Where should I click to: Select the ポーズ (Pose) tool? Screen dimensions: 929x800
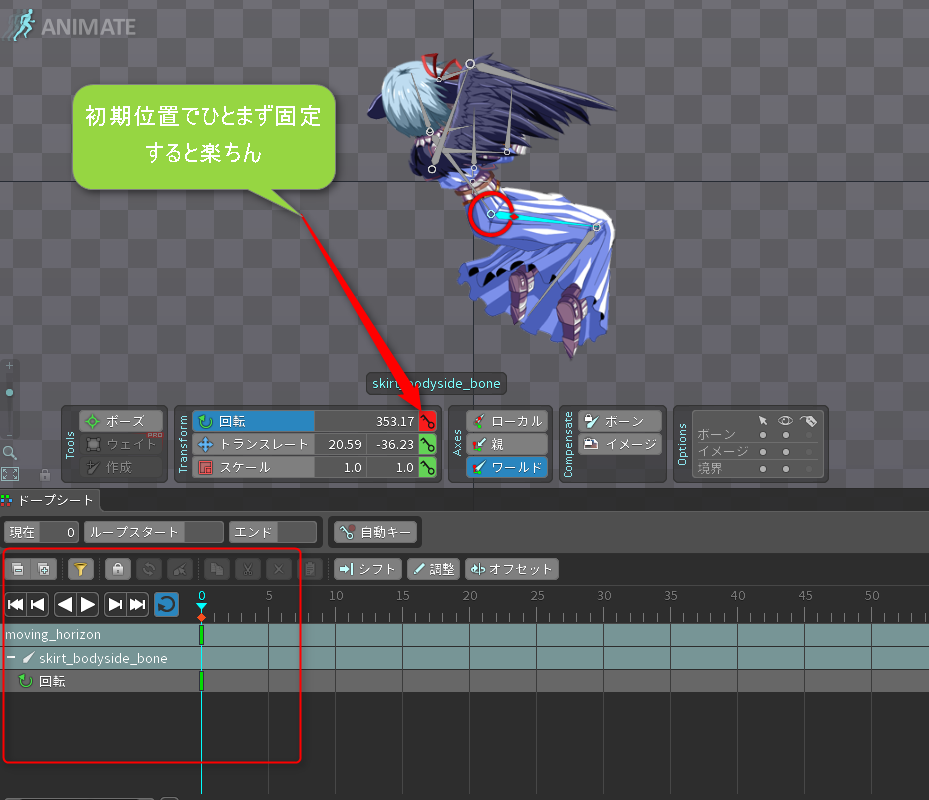121,421
